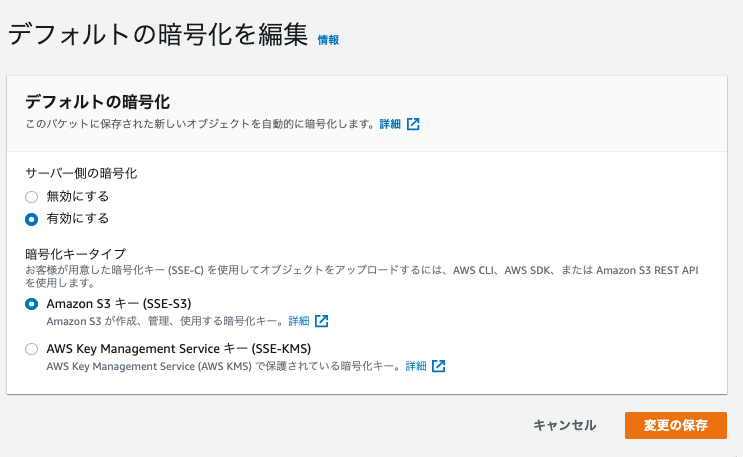The width and height of the screenshot is (743, 457).
Task: Click the 詳細 link in the デフォルトの暗号化 header
Action: point(390,124)
